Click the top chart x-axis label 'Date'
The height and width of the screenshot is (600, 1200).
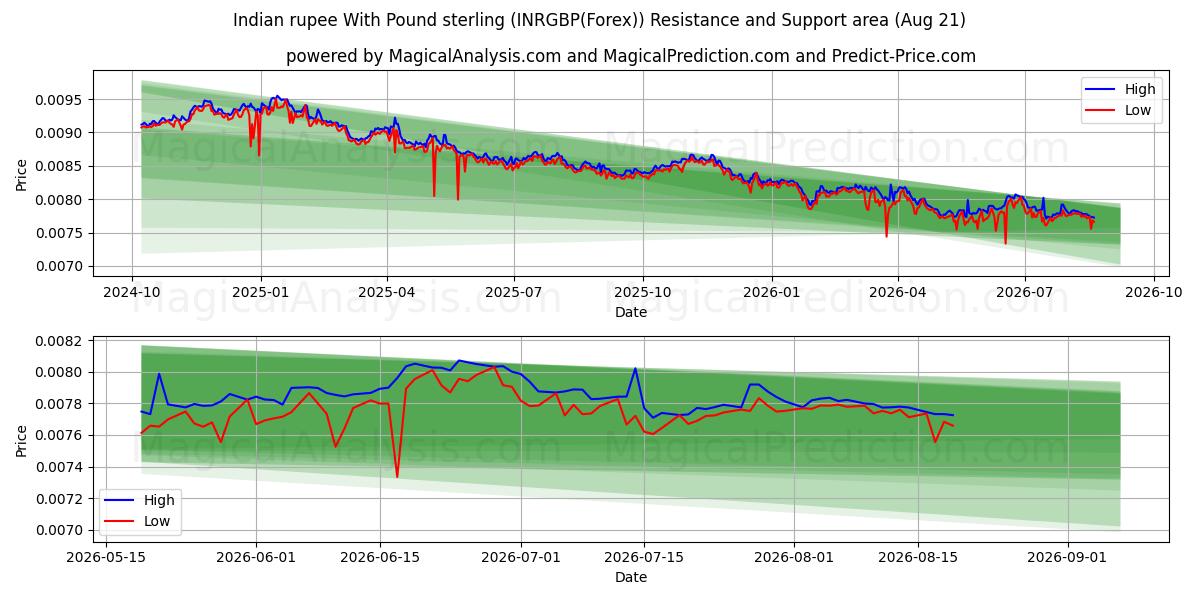pyautogui.click(x=631, y=312)
